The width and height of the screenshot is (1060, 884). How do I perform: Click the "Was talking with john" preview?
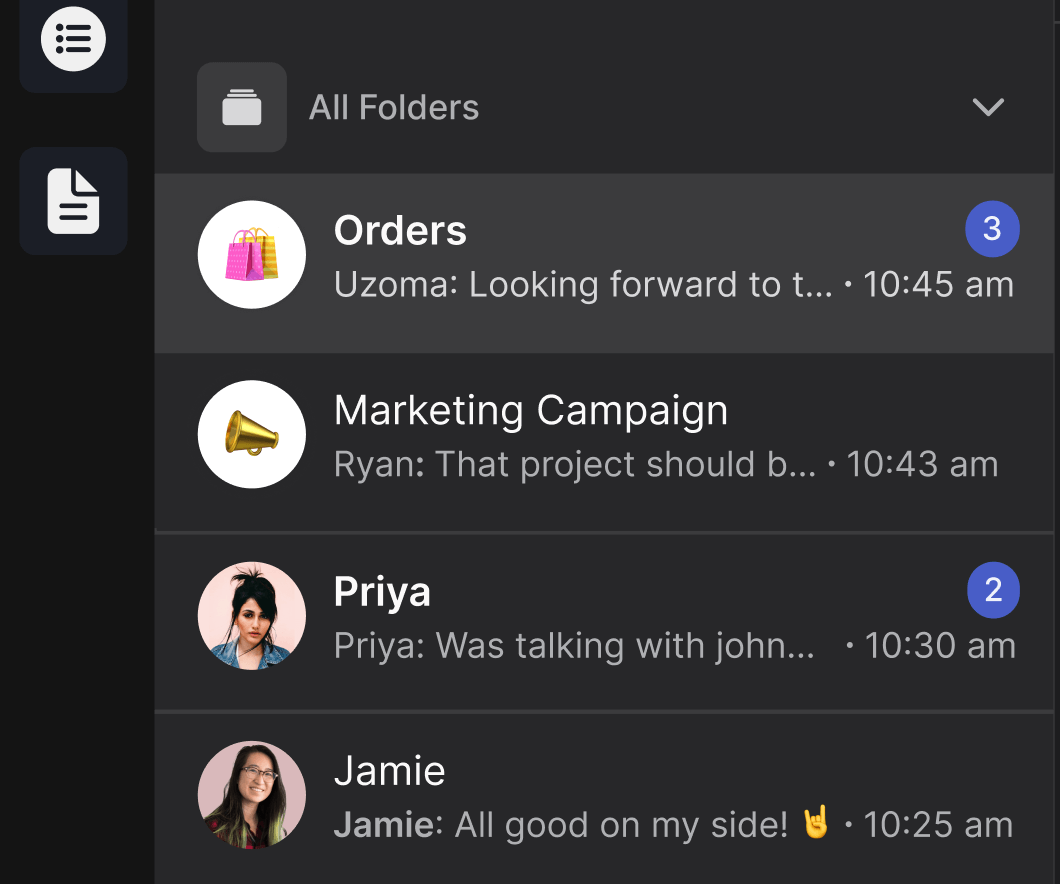[574, 646]
